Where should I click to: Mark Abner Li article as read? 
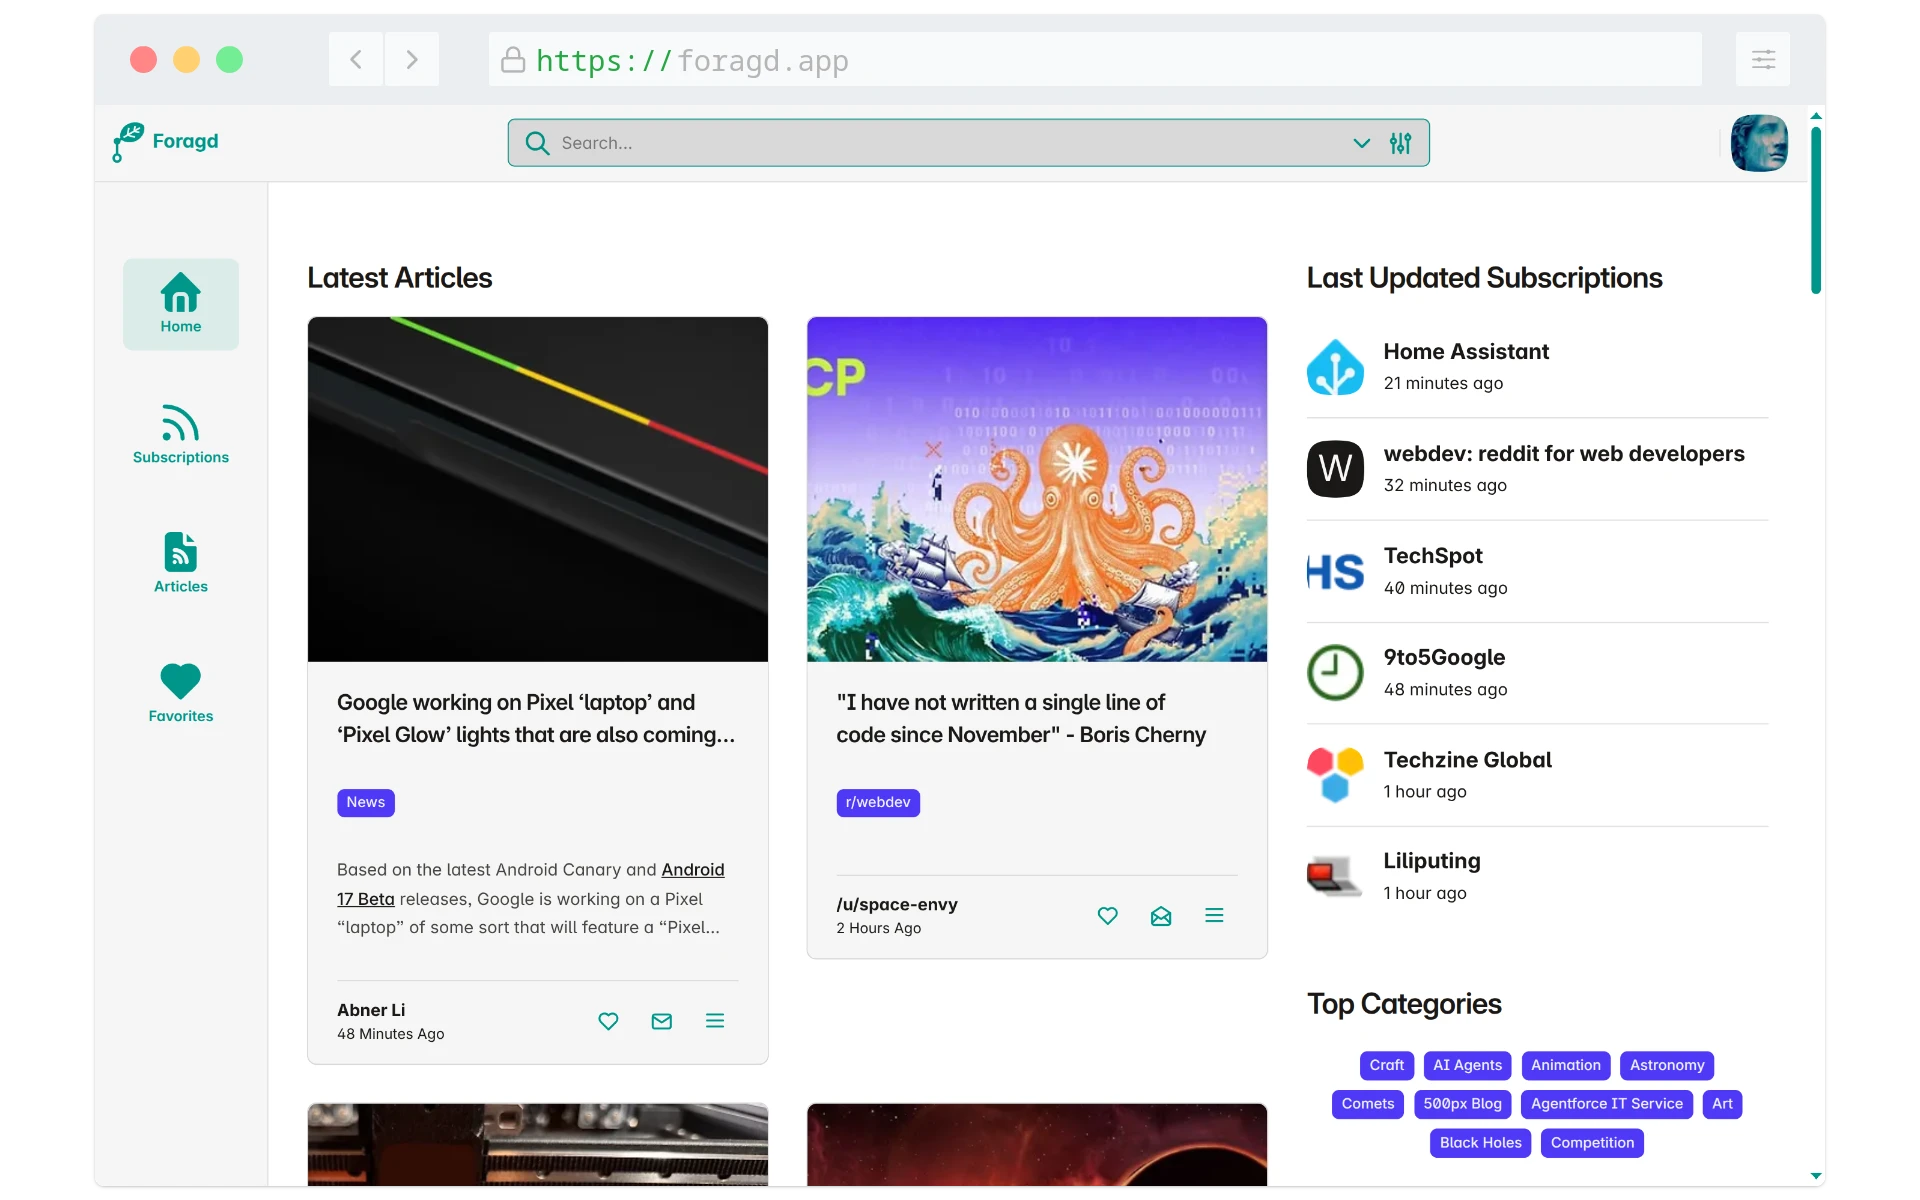click(x=662, y=1021)
